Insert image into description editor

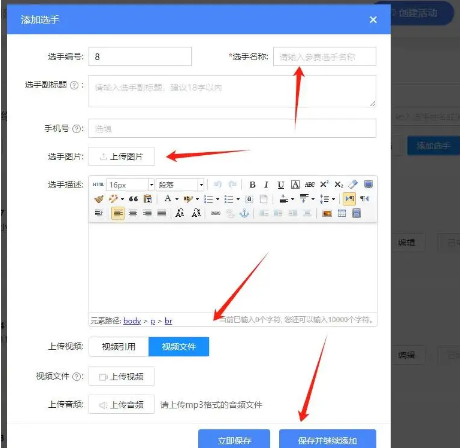(327, 213)
